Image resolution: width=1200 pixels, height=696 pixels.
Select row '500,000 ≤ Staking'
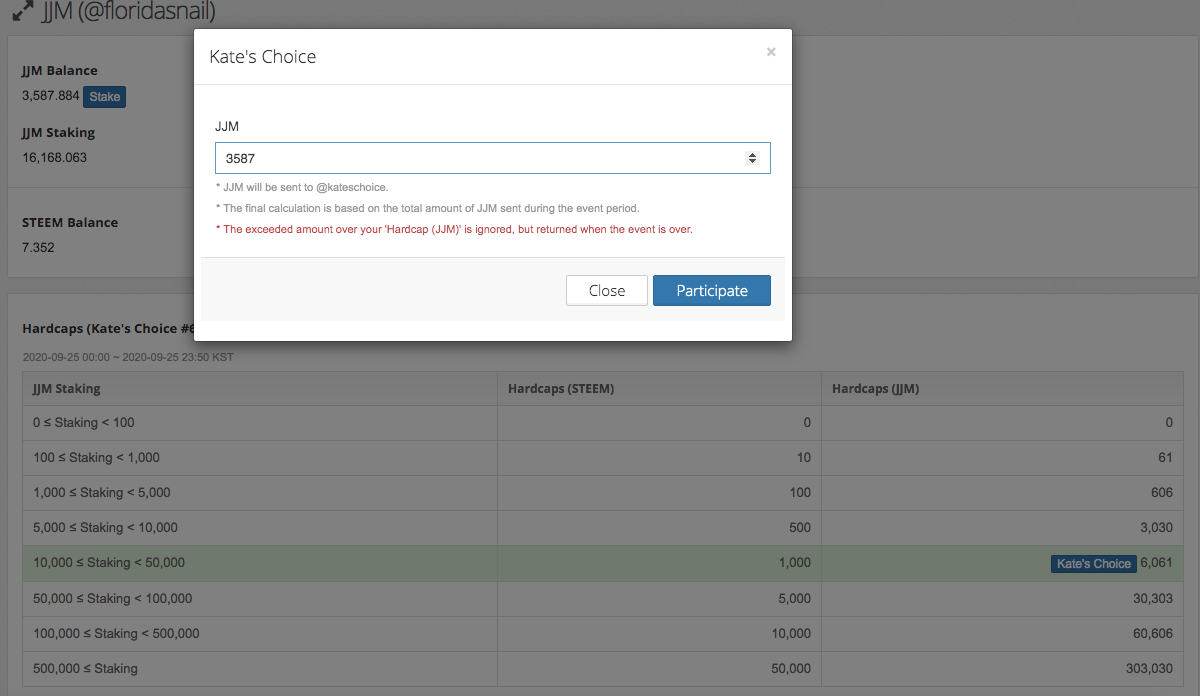click(603, 668)
